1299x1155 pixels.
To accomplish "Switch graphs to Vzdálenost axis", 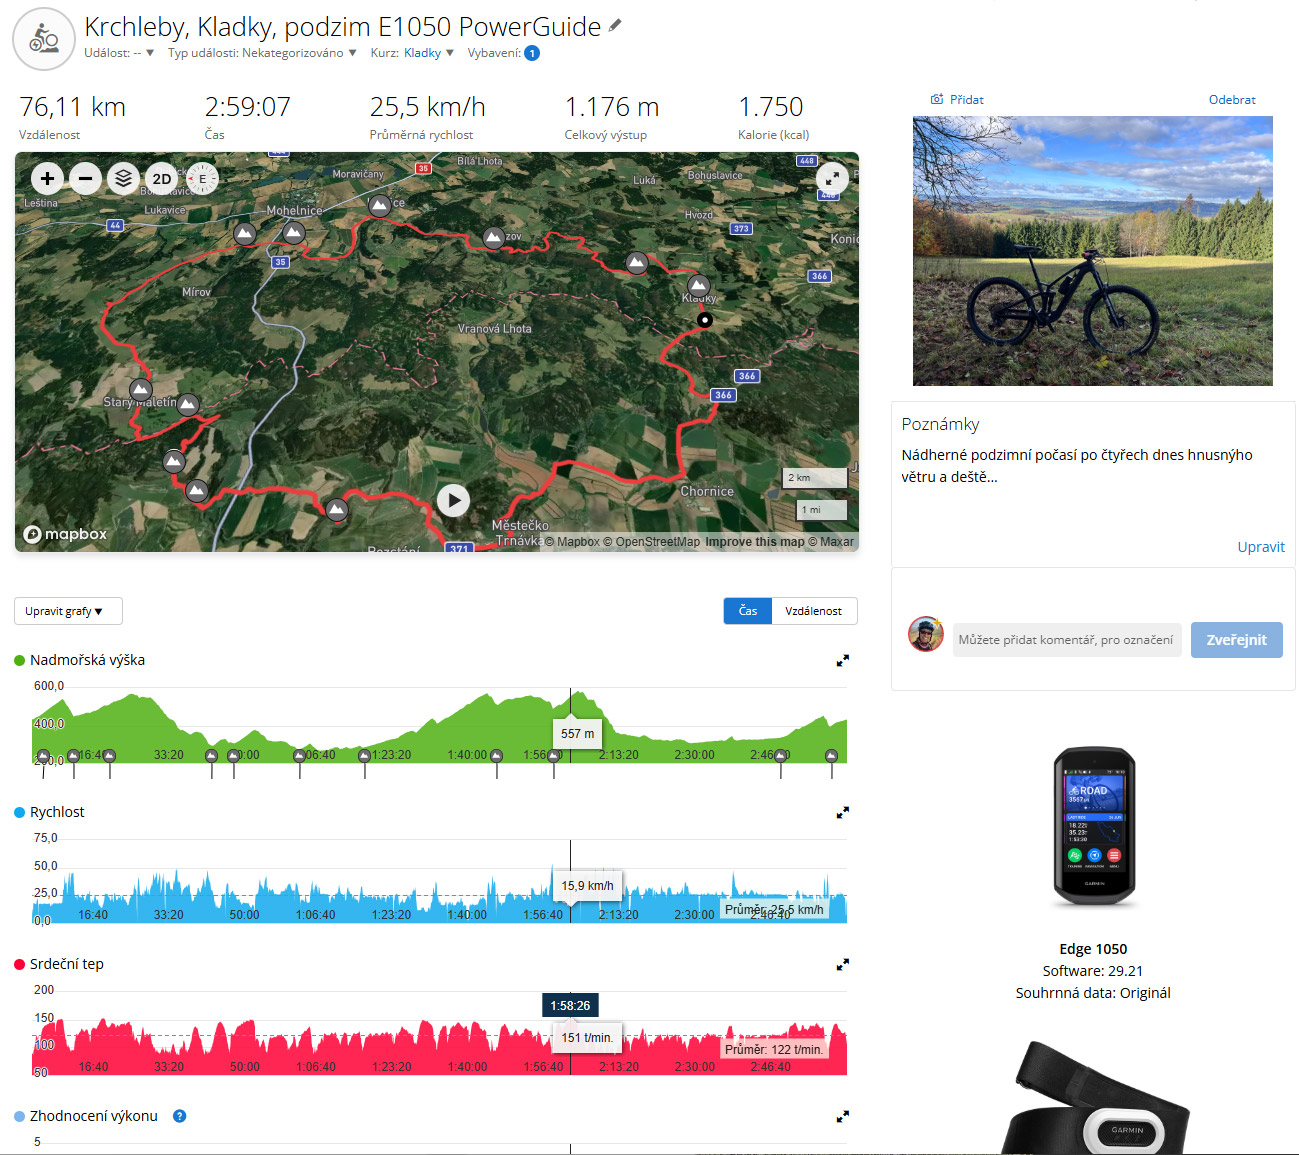I will click(x=813, y=611).
